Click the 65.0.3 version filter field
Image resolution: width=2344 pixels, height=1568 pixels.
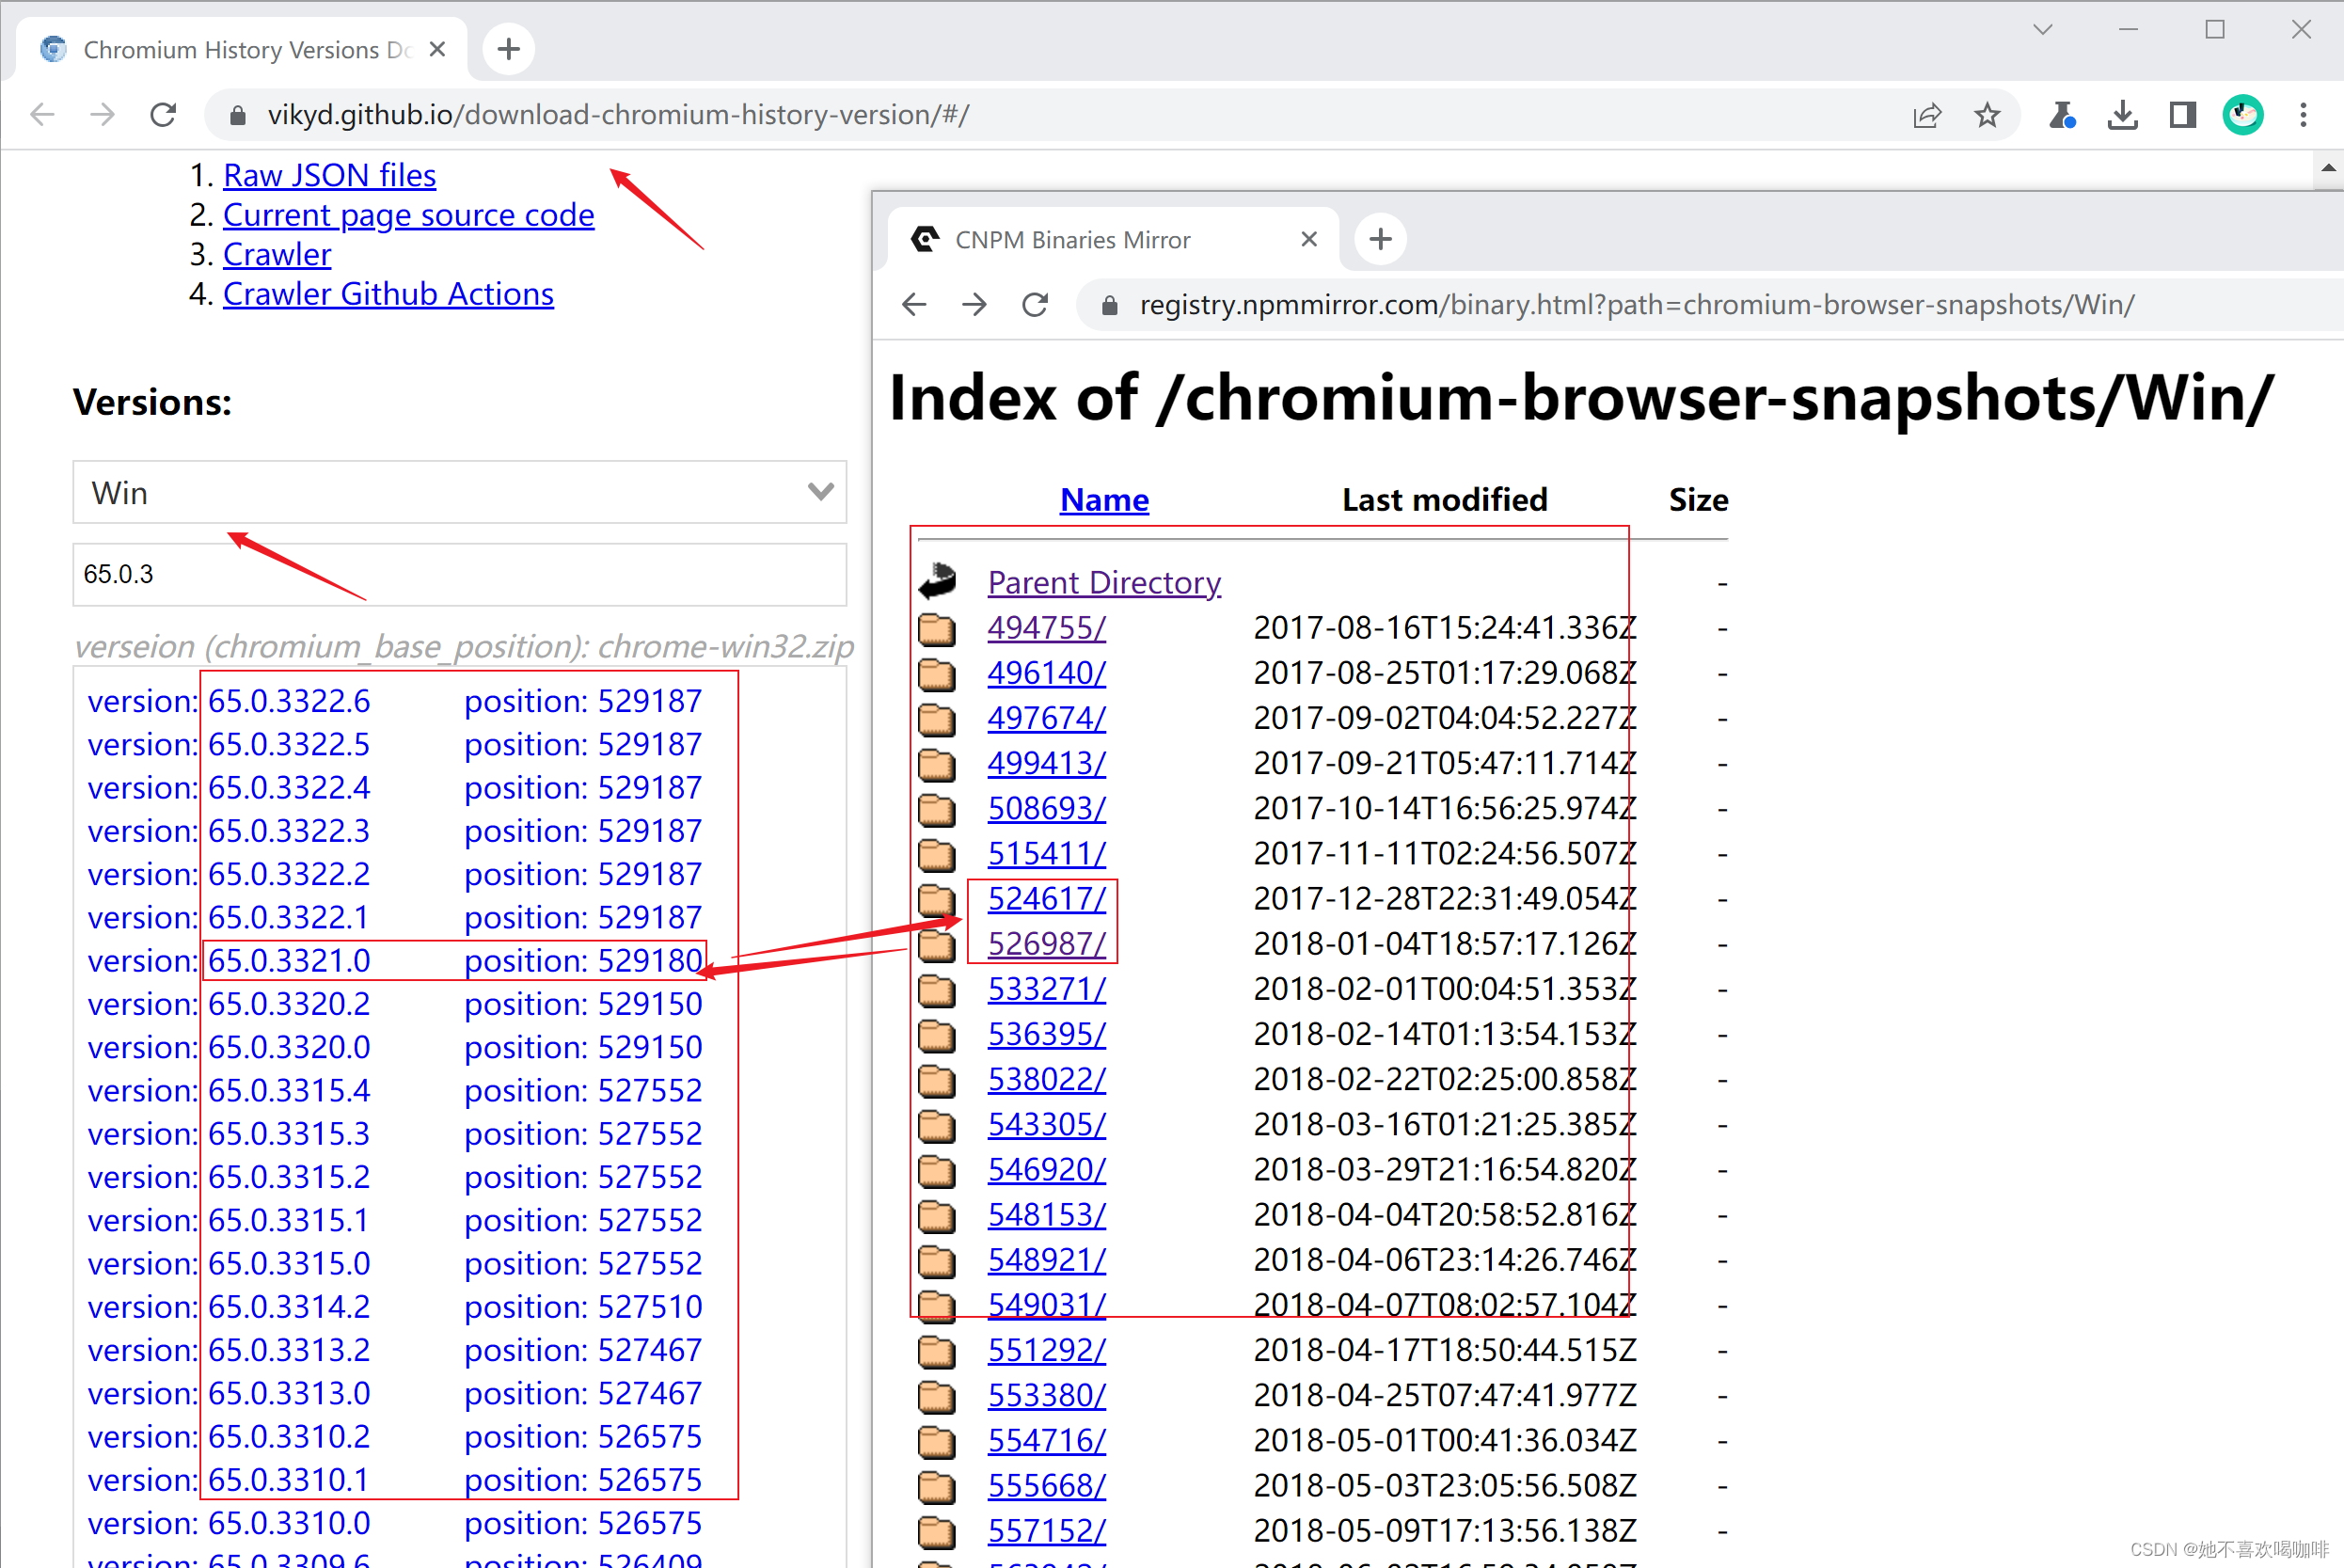point(459,574)
